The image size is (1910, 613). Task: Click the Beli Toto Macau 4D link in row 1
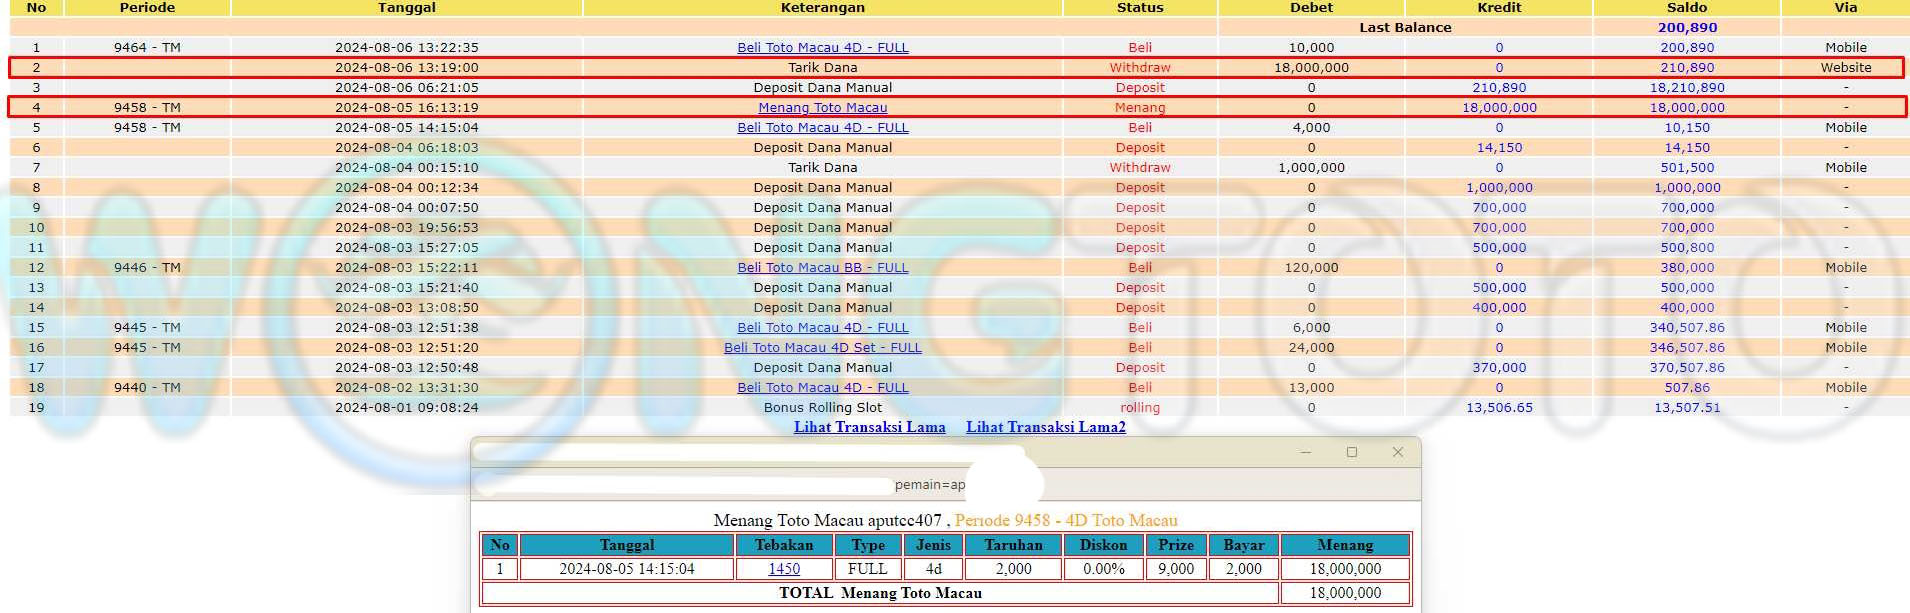(x=822, y=48)
